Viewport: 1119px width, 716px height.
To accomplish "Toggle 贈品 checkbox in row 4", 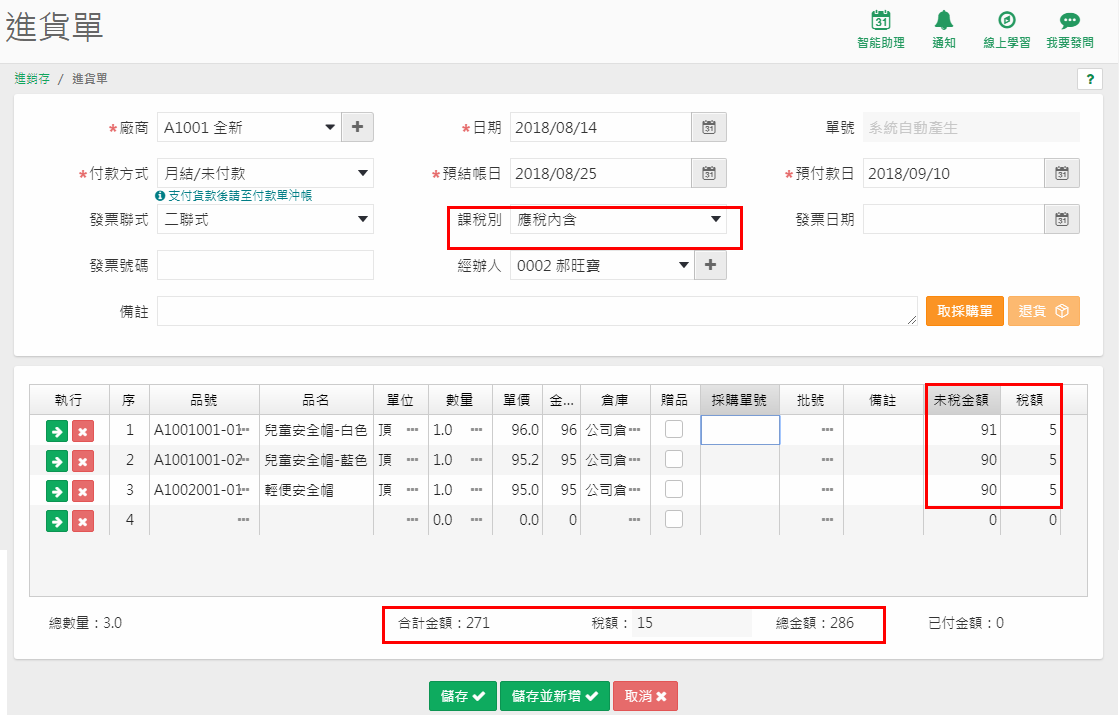I will 674,519.
